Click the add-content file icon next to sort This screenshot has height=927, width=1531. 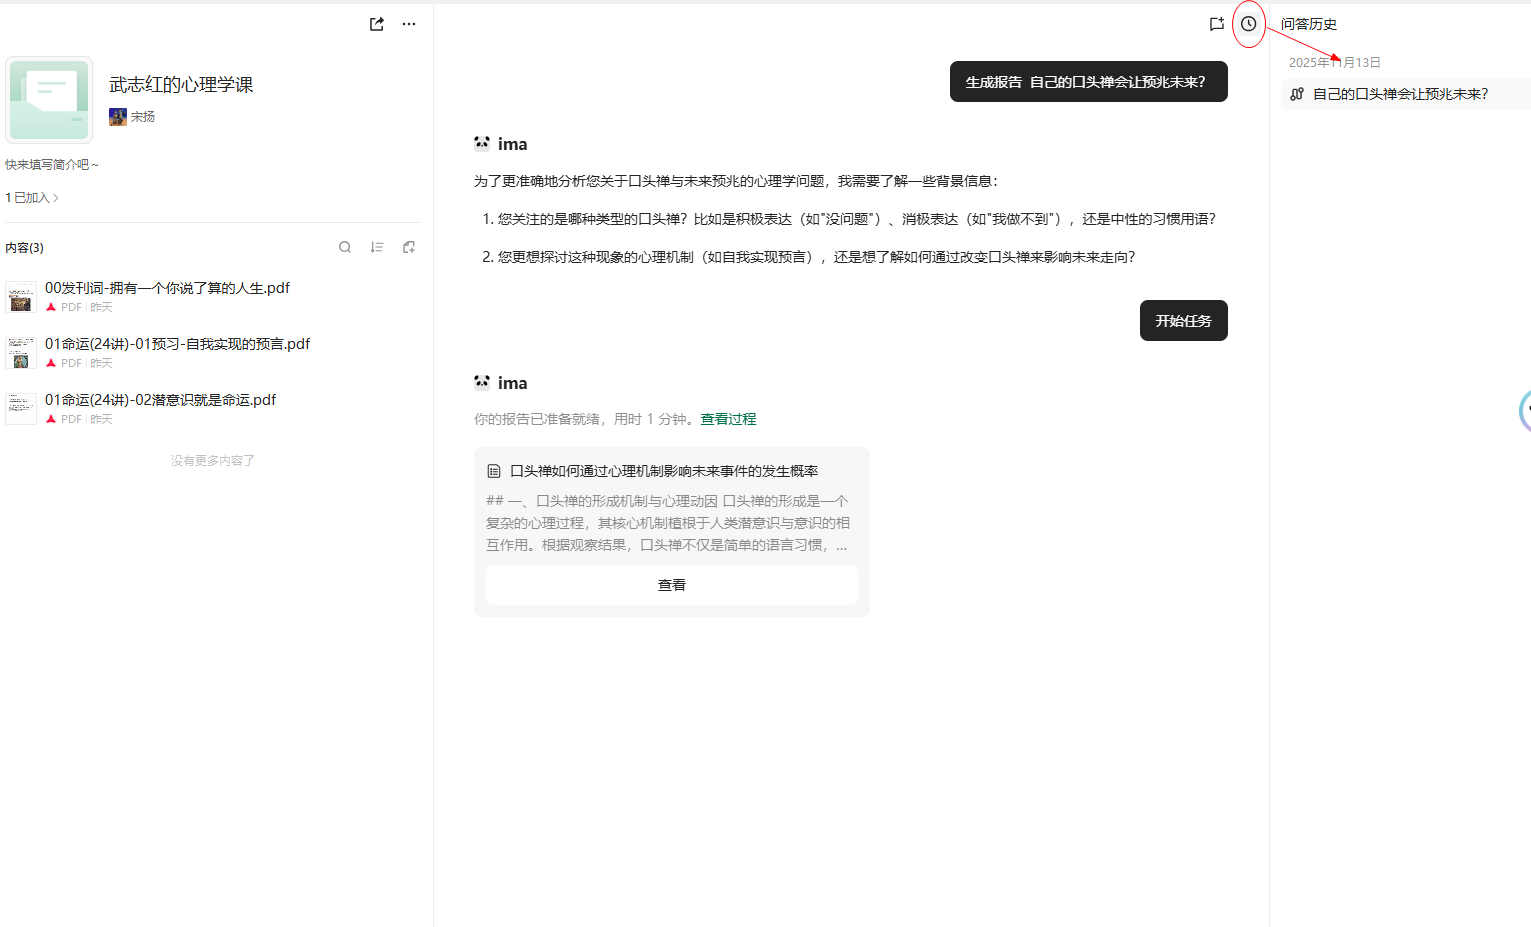coord(409,247)
